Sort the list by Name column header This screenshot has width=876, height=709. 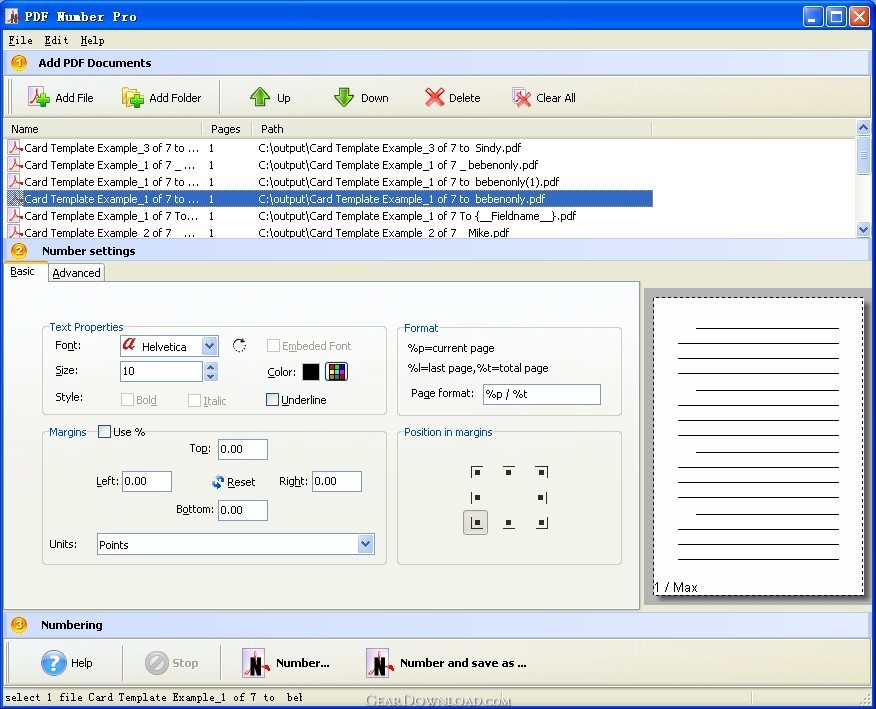(103, 129)
